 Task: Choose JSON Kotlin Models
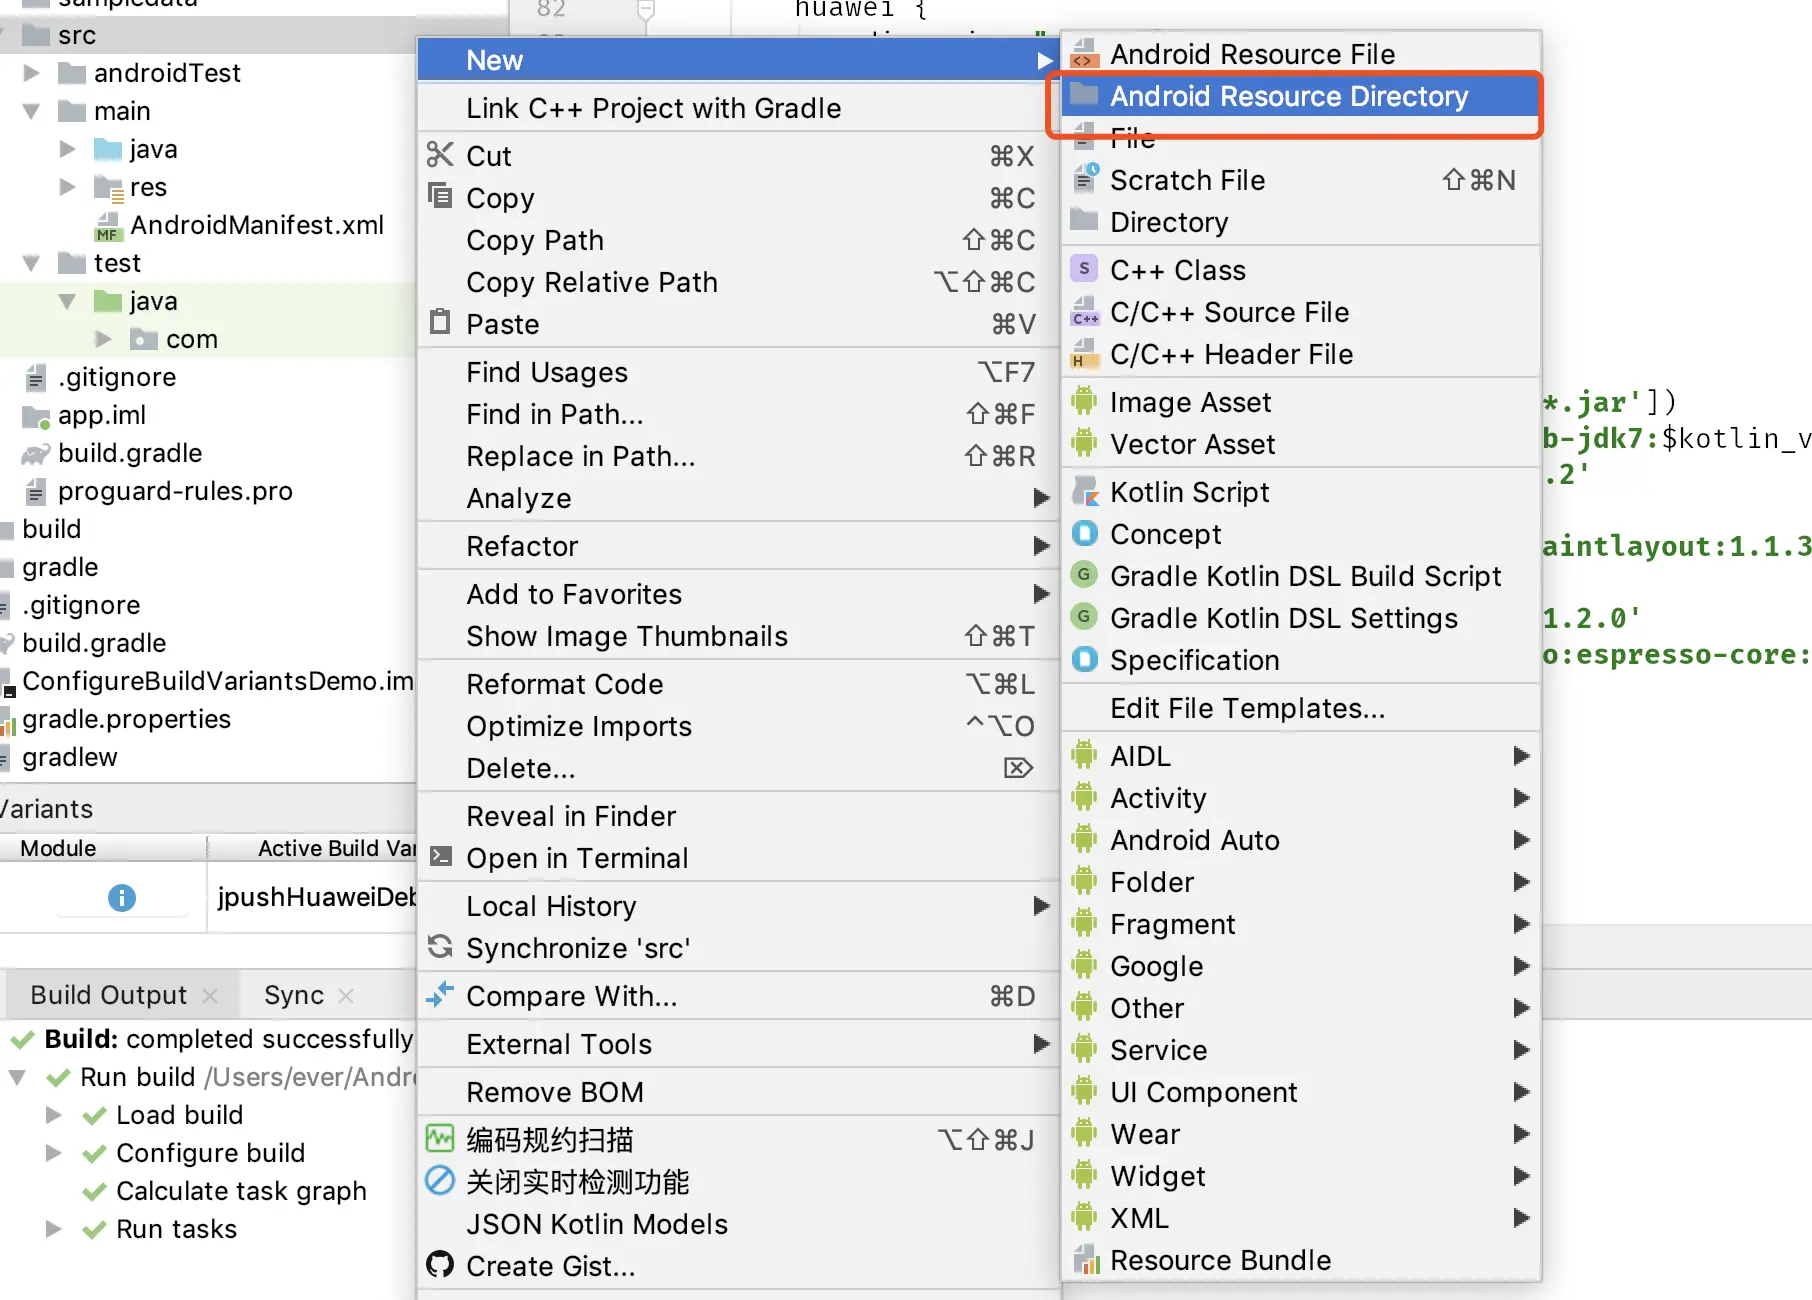738,1224
